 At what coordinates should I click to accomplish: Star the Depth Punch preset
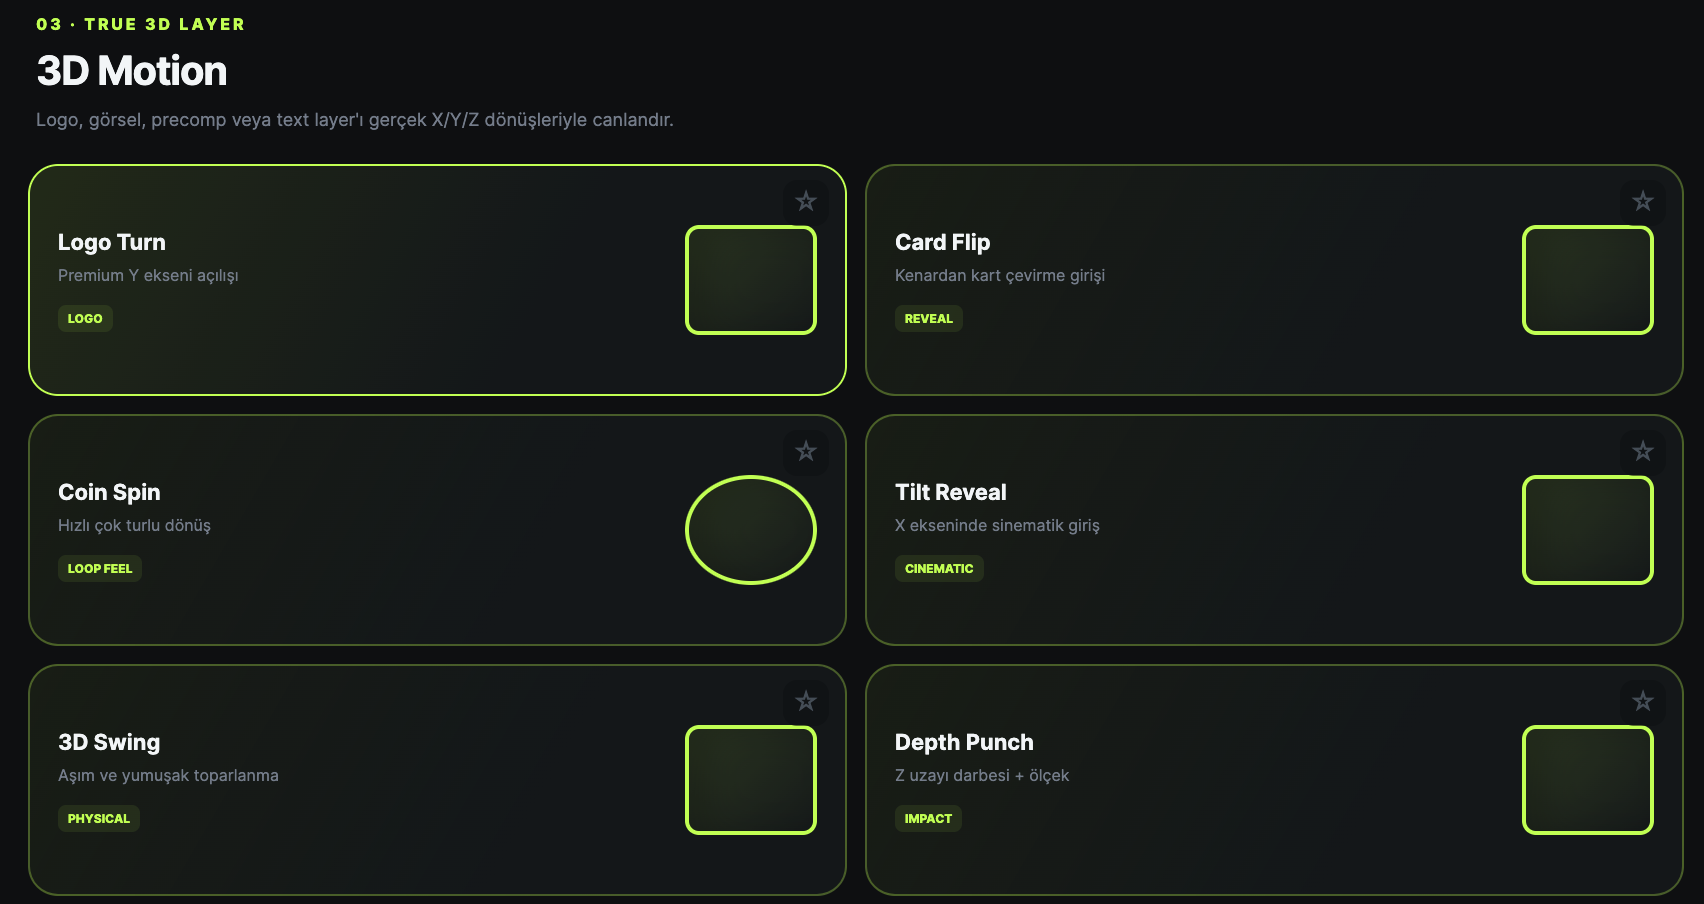pyautogui.click(x=1643, y=701)
